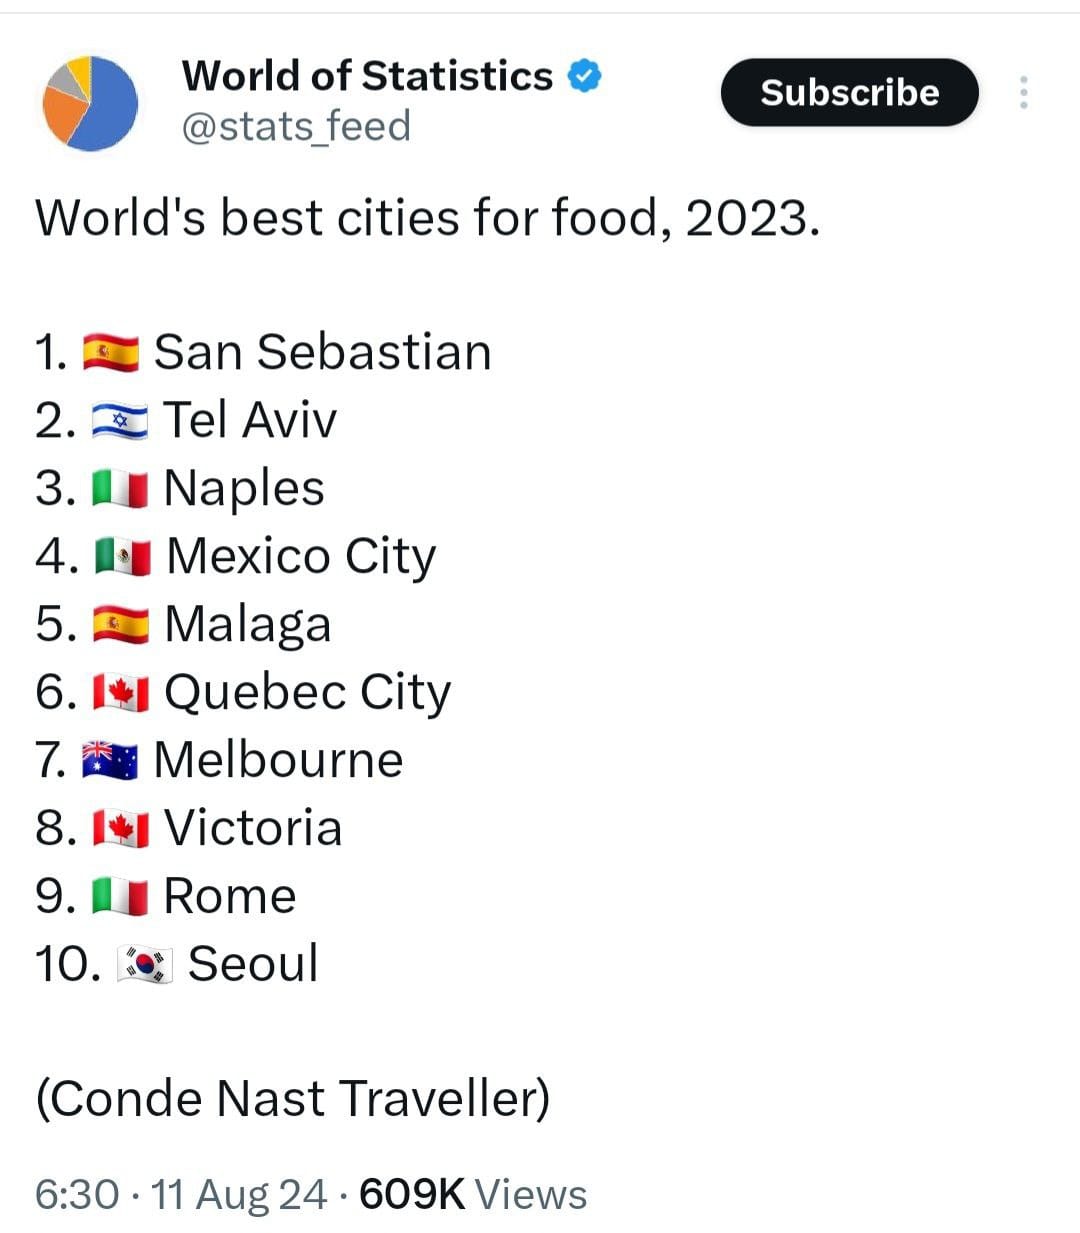Click the Australia flag beside Melbourne
This screenshot has height=1233, width=1080.
tap(110, 761)
